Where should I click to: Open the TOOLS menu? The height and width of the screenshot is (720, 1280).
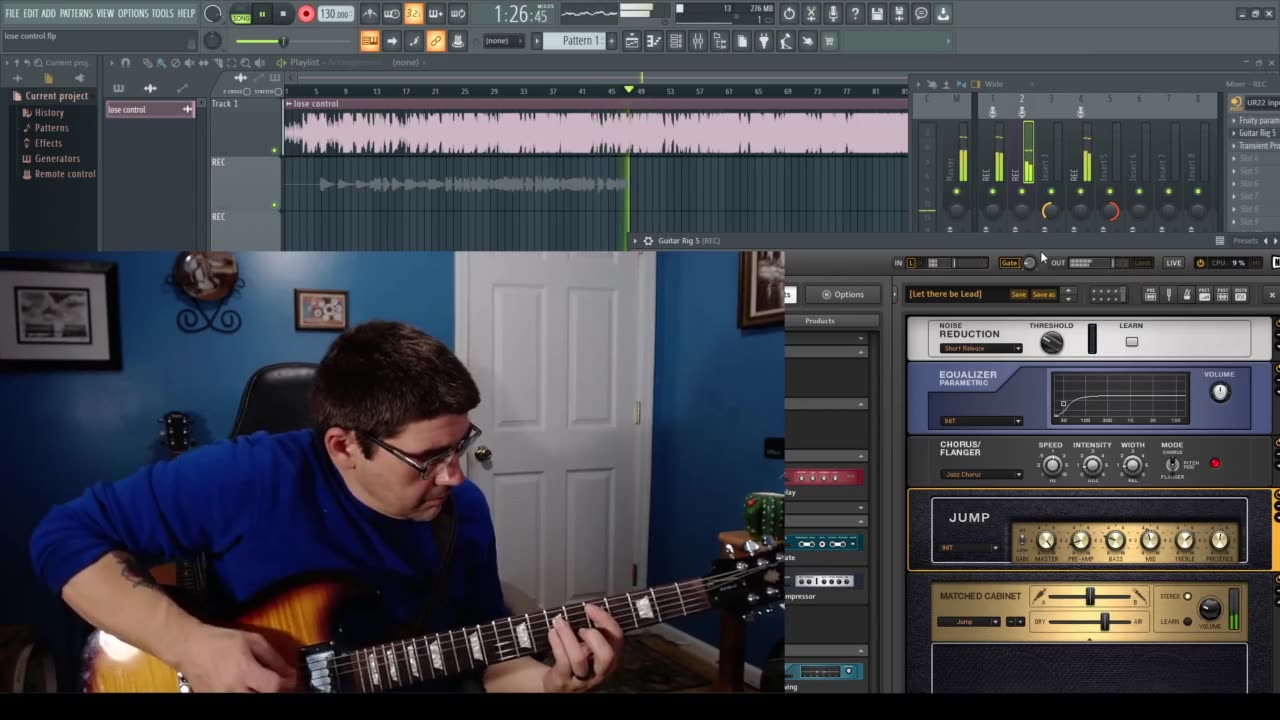163,13
